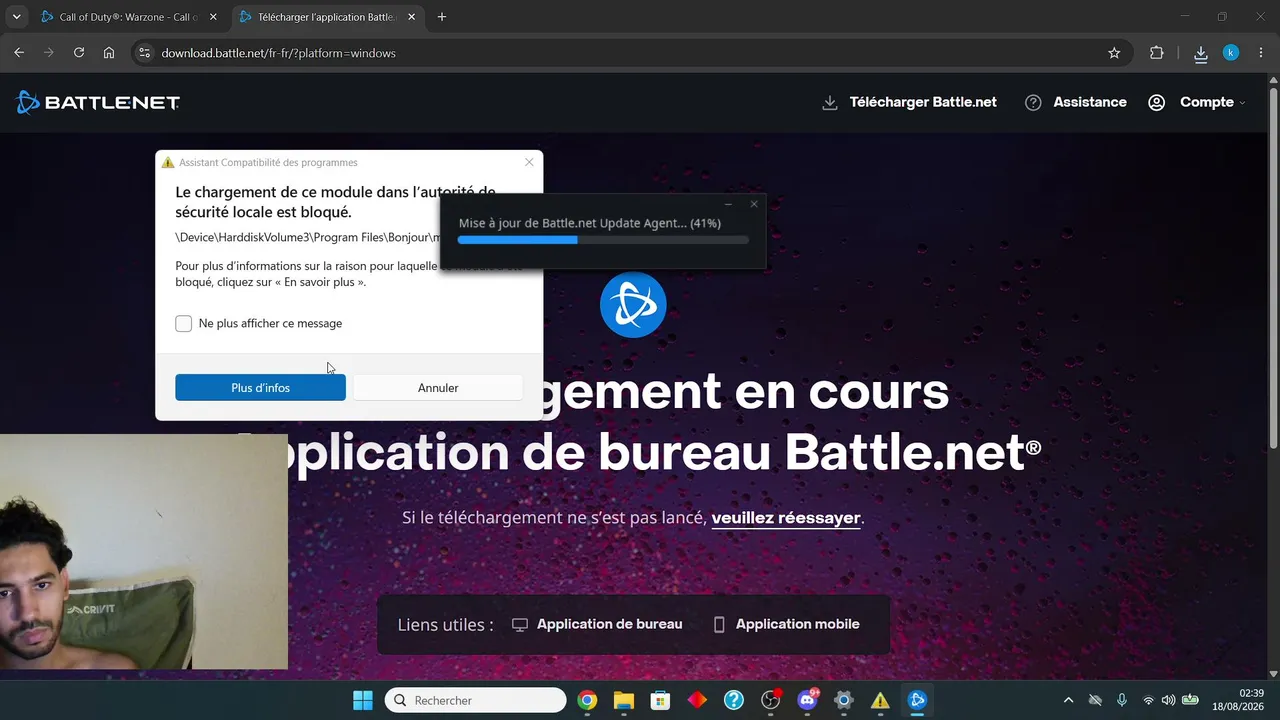Open the Application mobile link

(786, 624)
